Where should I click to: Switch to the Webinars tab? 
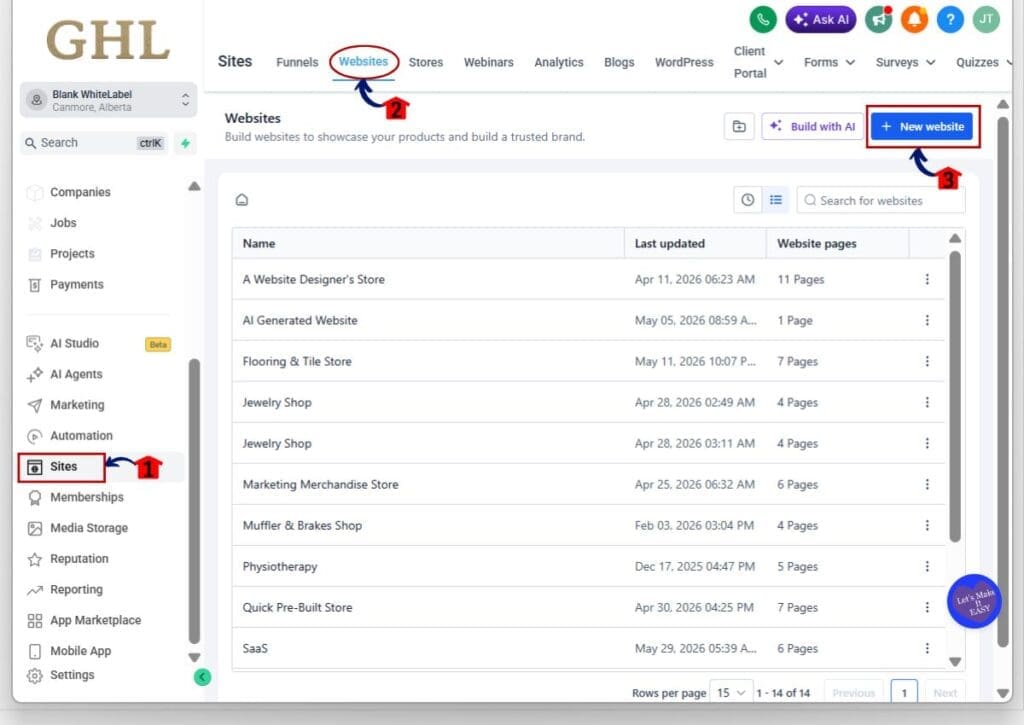coord(488,62)
